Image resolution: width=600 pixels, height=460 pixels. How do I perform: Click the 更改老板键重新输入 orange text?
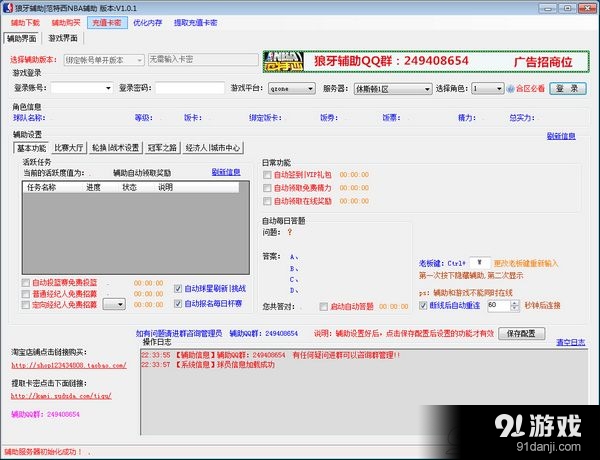pos(526,263)
